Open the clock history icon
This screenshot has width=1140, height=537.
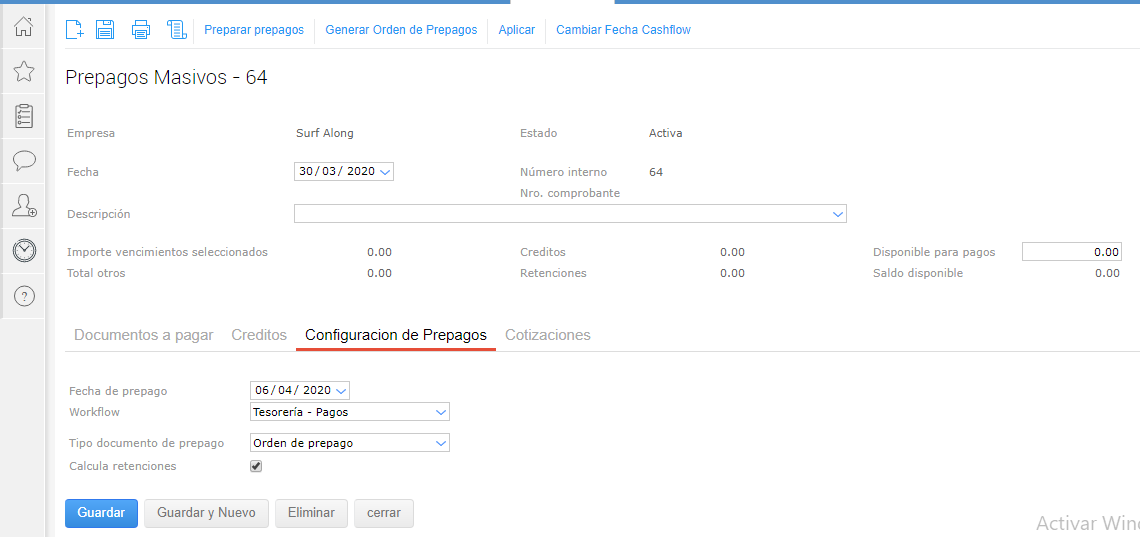(24, 251)
